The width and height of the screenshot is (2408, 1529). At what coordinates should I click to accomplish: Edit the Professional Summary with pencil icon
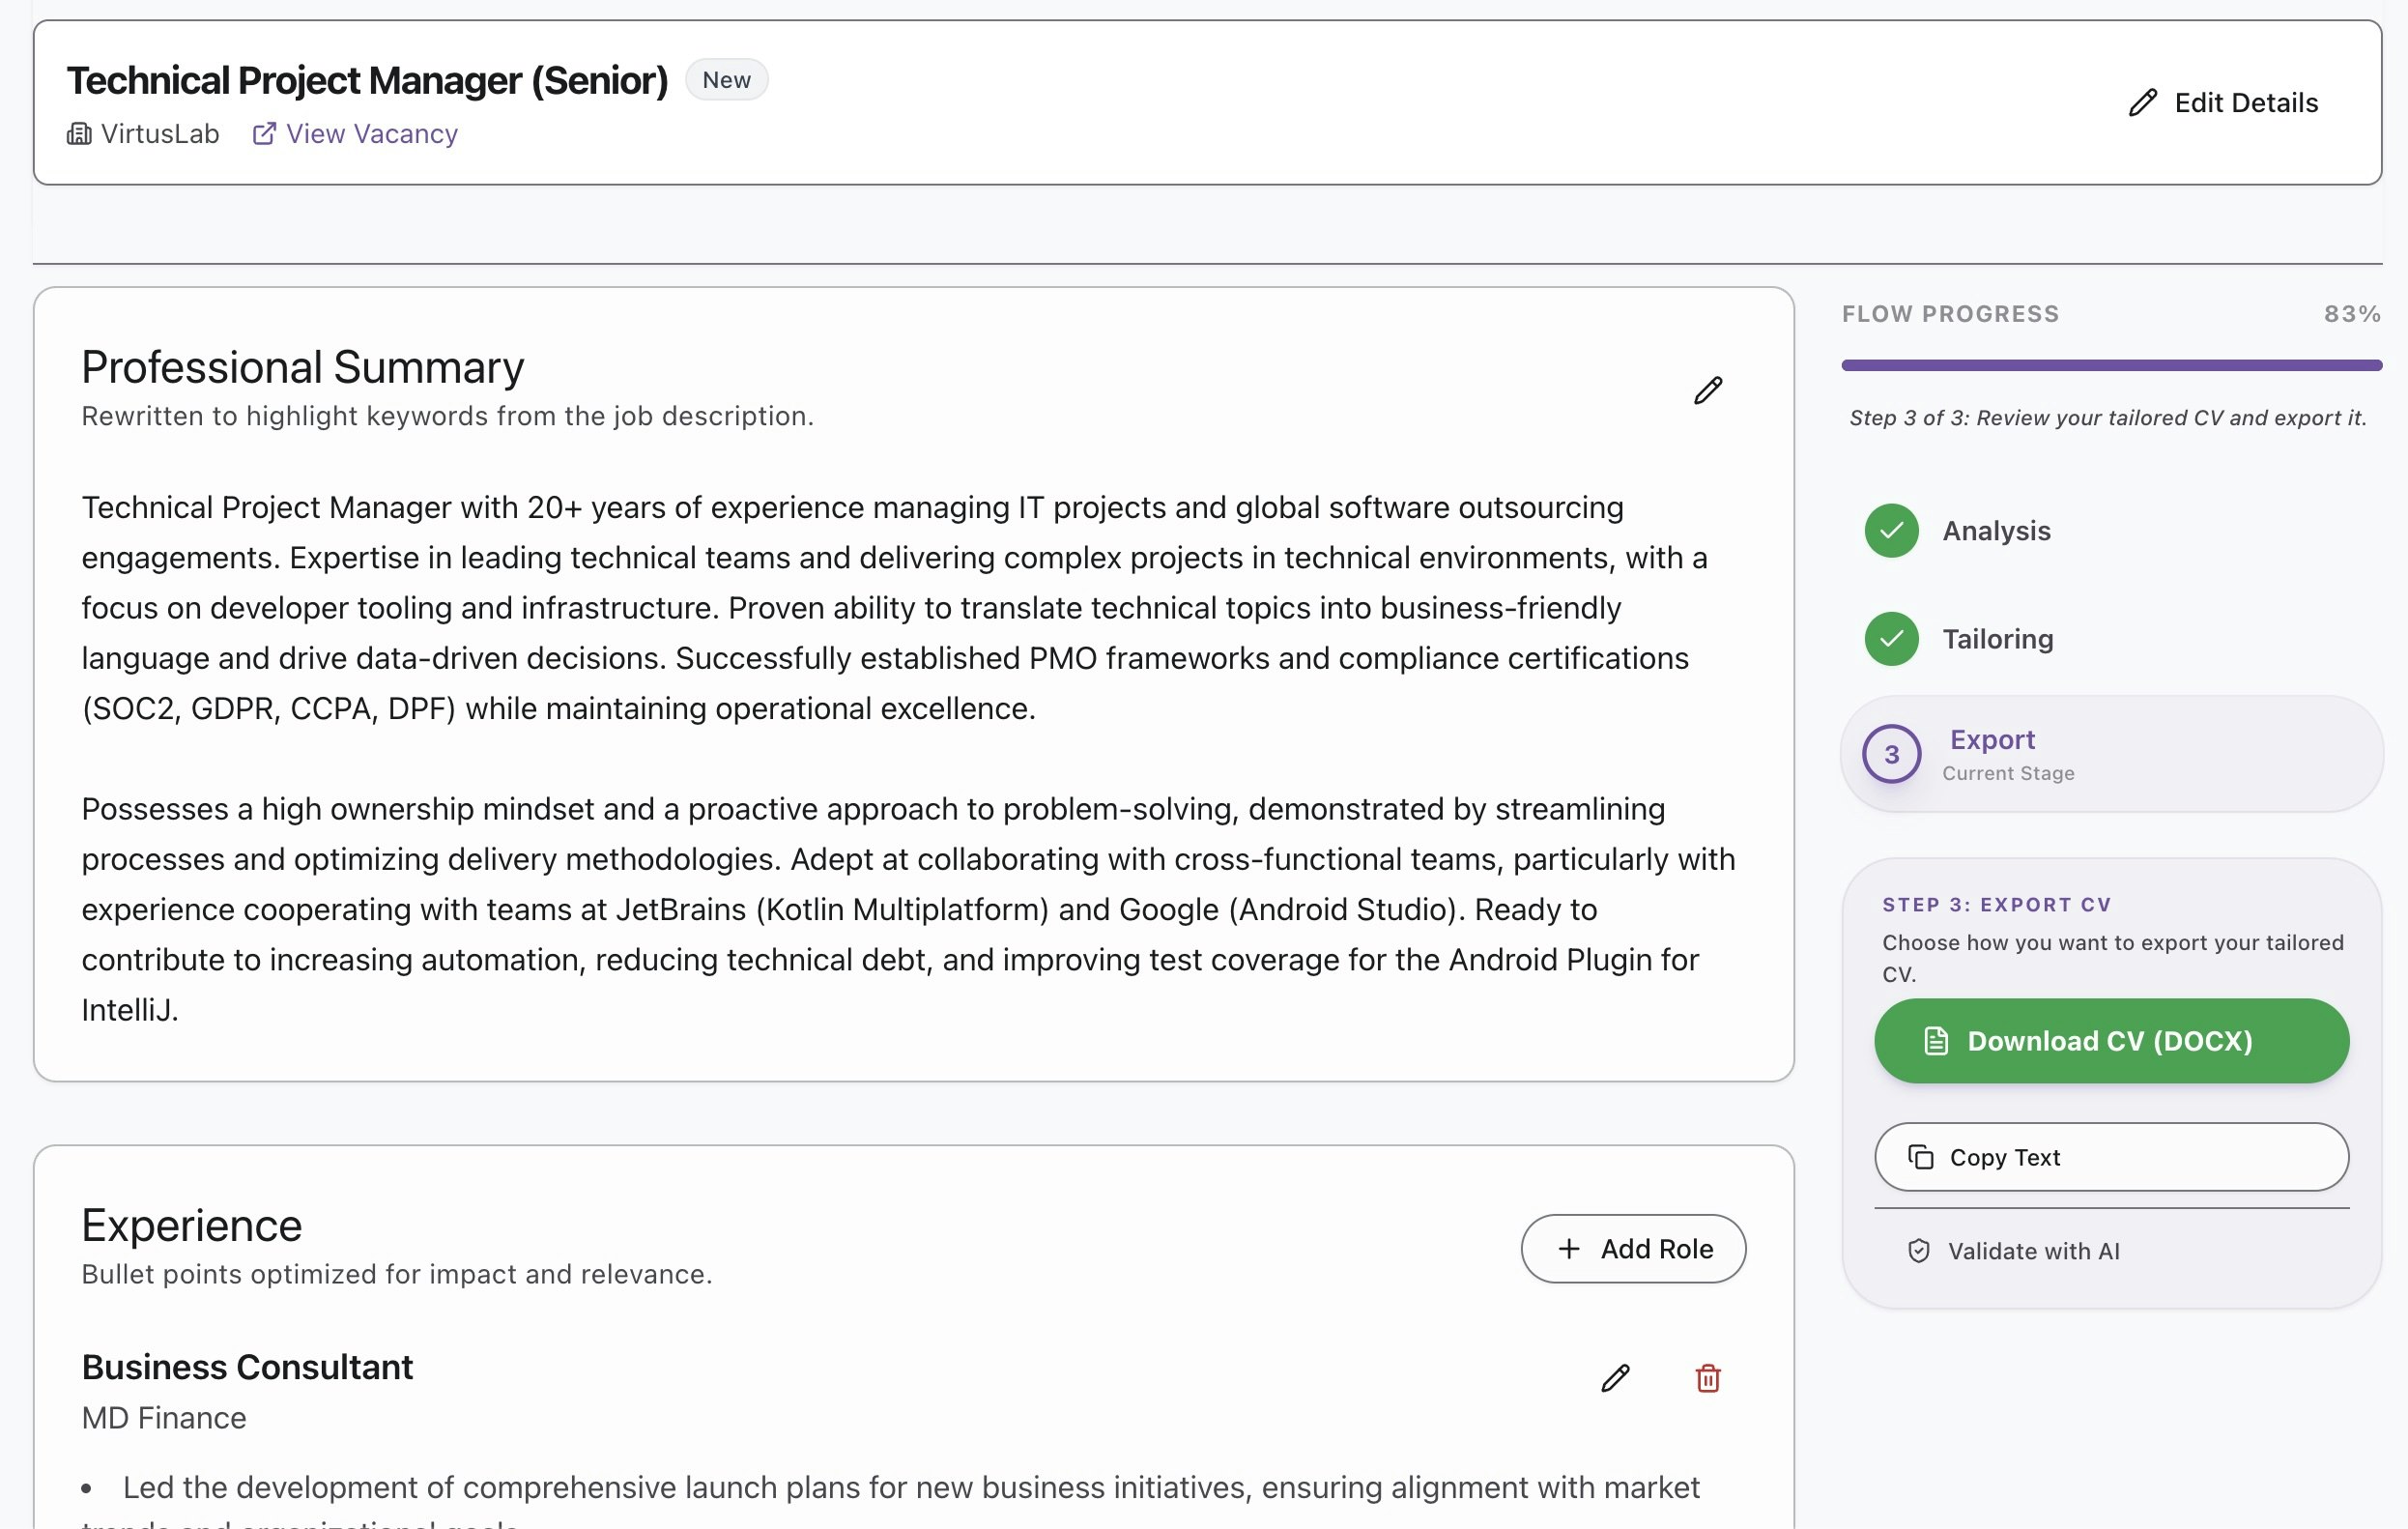pyautogui.click(x=1708, y=390)
